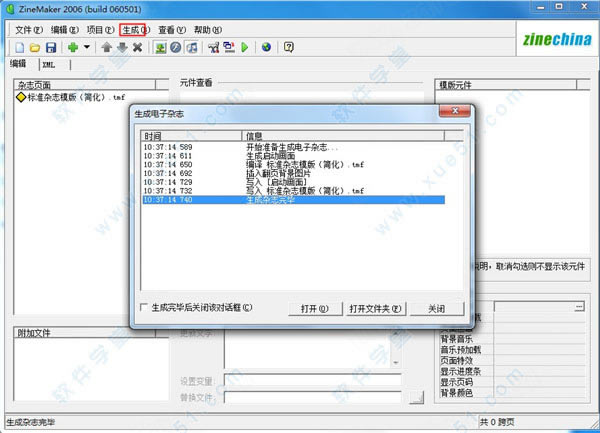Click the 背景音乐 property row
Image resolution: width=600 pixels, height=433 pixels.
pyautogui.click(x=512, y=339)
